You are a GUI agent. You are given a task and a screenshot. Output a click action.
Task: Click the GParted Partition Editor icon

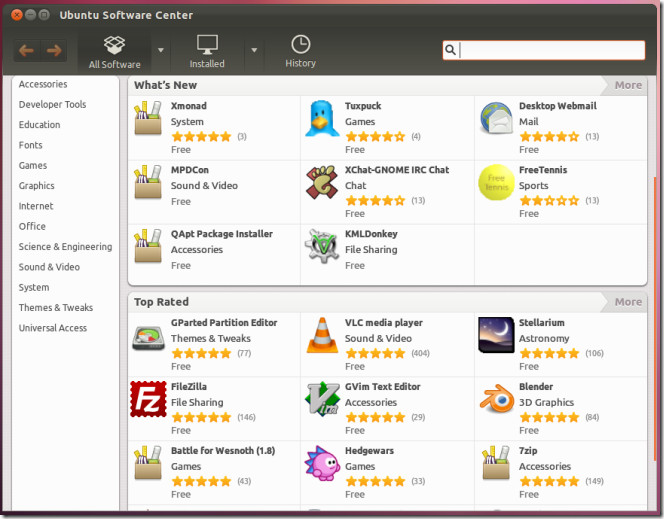[148, 338]
